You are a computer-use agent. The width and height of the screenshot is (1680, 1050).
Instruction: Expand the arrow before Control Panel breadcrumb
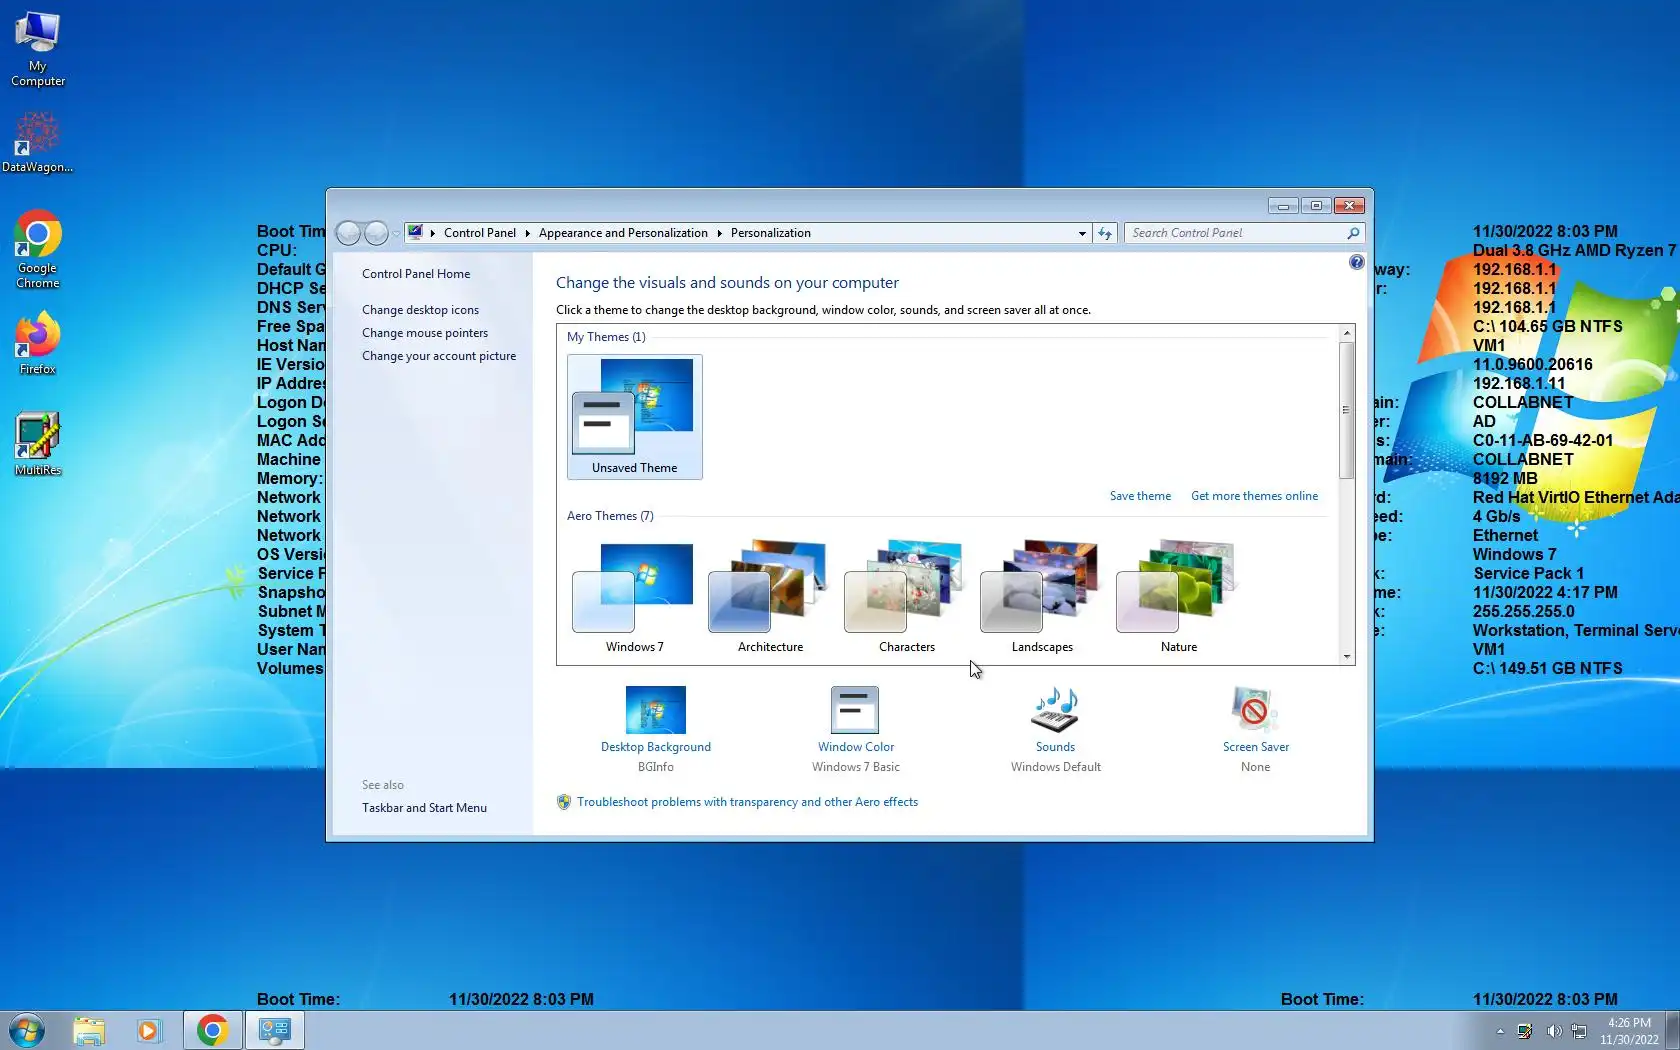click(432, 233)
